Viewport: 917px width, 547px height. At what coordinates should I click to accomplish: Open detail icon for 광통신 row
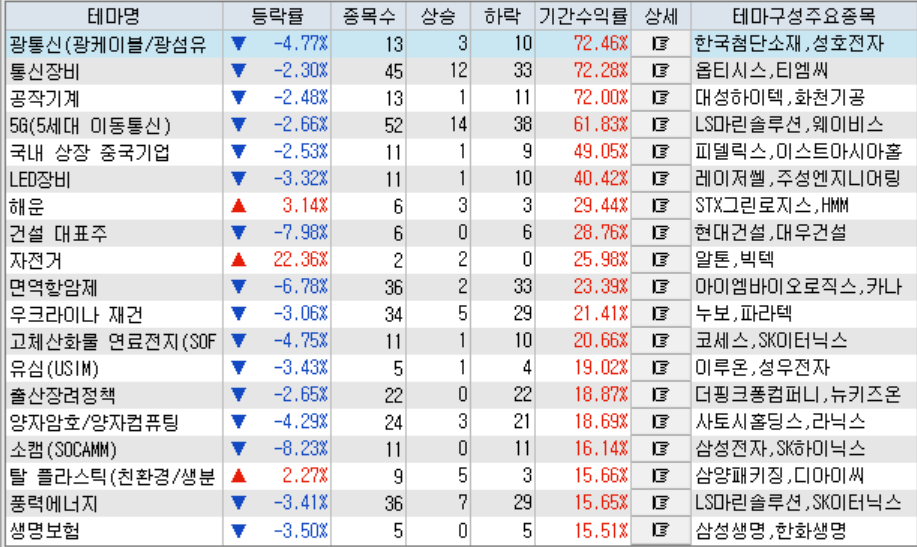click(x=661, y=44)
